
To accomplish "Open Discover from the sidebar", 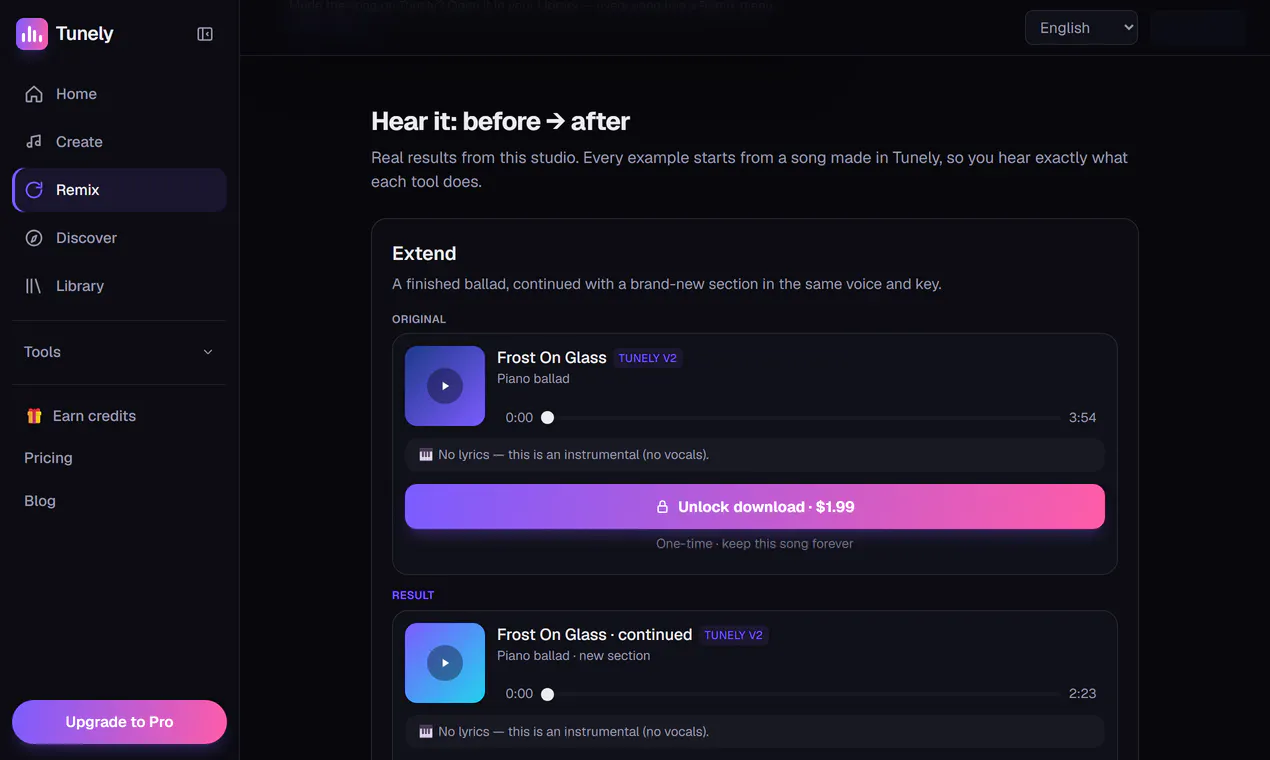I will pyautogui.click(x=119, y=238).
